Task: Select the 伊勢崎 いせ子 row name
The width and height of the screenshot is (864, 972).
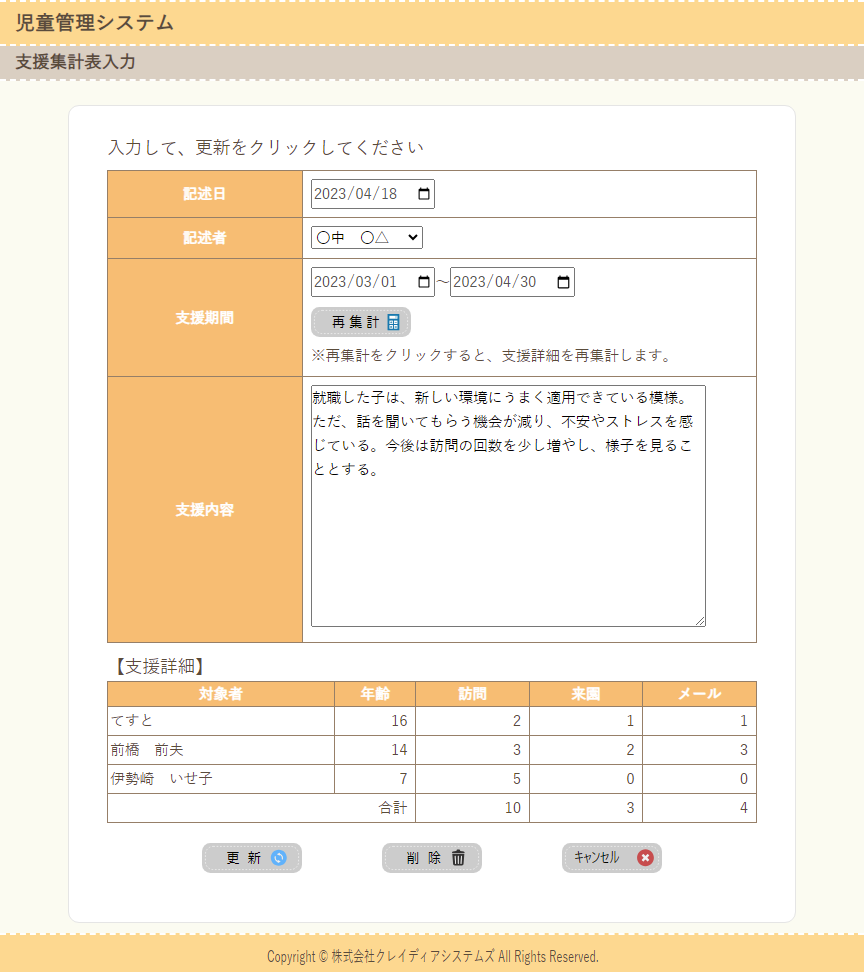Action: tap(161, 779)
